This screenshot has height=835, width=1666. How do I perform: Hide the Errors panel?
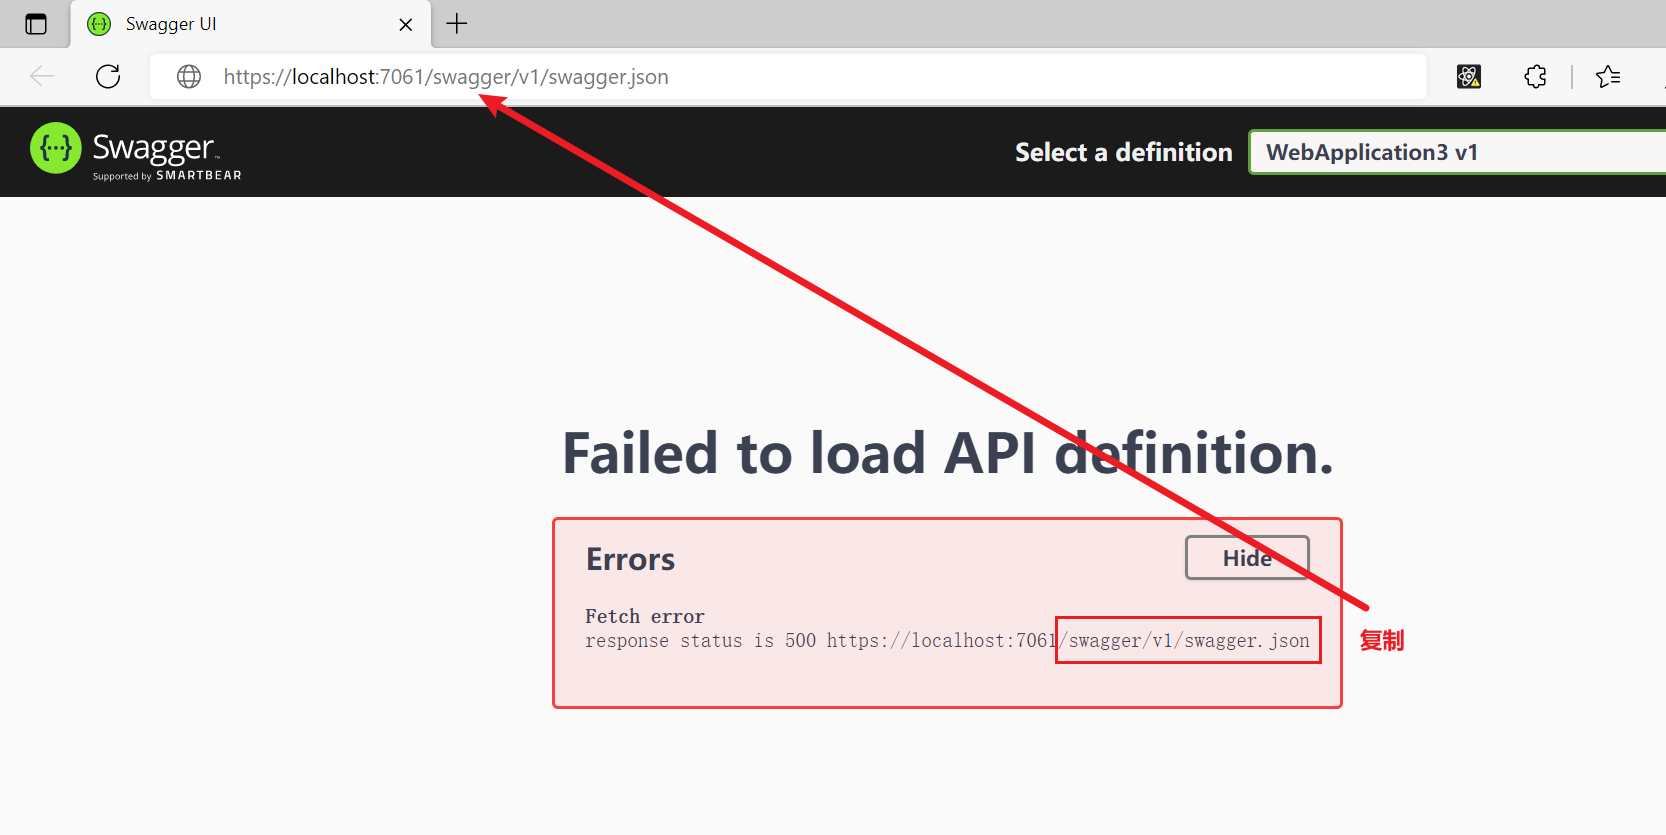[x=1246, y=558]
